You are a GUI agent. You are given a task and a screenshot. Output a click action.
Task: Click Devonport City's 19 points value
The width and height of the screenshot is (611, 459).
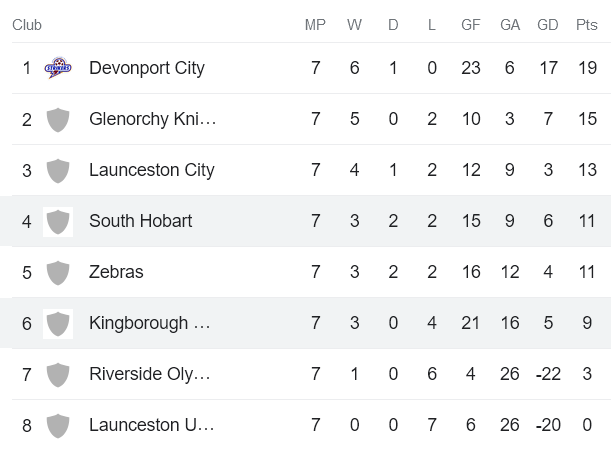586,68
